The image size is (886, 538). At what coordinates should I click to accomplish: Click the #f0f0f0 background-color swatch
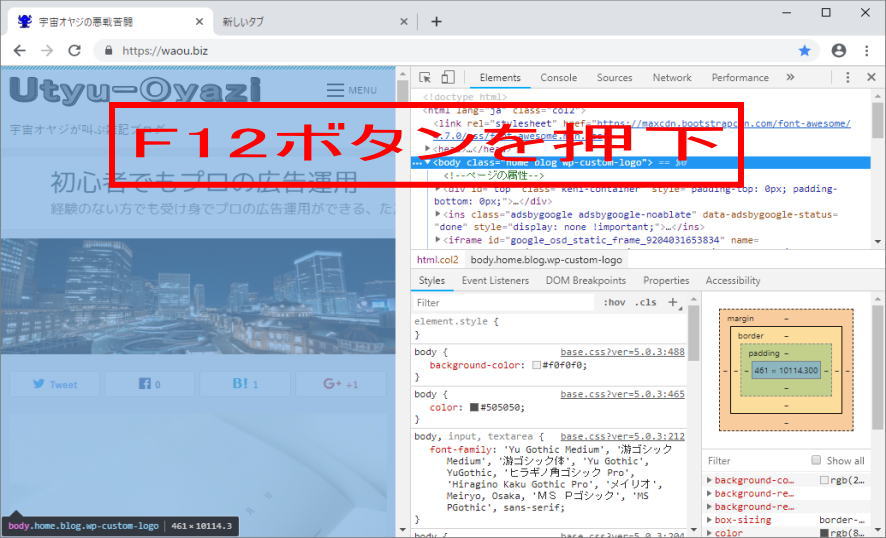pos(537,366)
